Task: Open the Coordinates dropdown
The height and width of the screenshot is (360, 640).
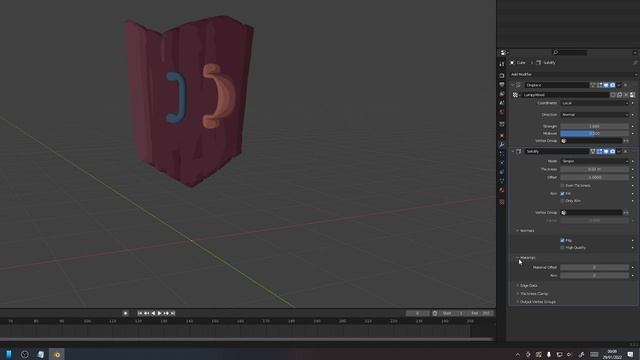Action: click(x=595, y=103)
